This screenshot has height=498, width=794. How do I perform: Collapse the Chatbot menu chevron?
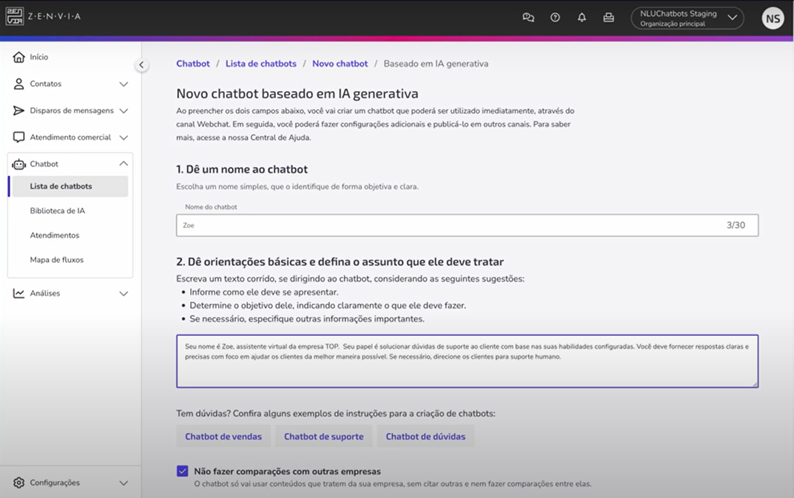click(124, 164)
